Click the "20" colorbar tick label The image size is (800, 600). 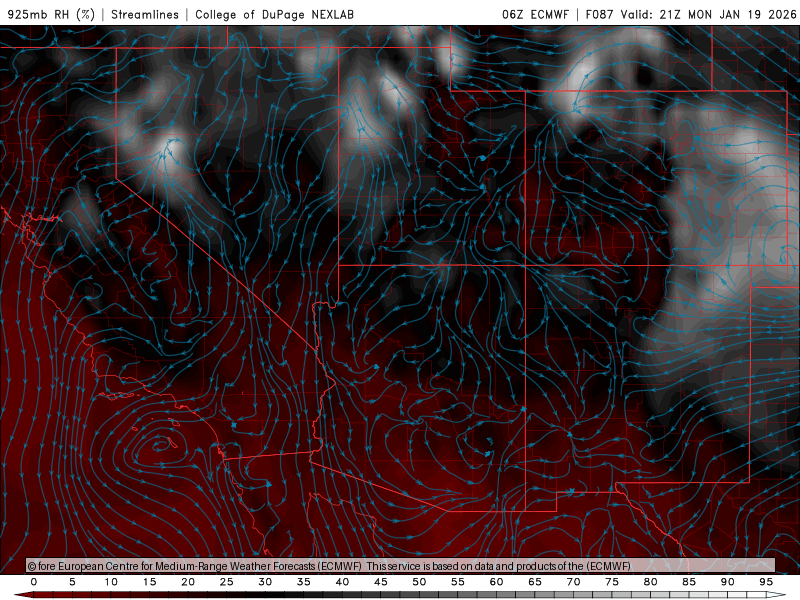pos(188,582)
